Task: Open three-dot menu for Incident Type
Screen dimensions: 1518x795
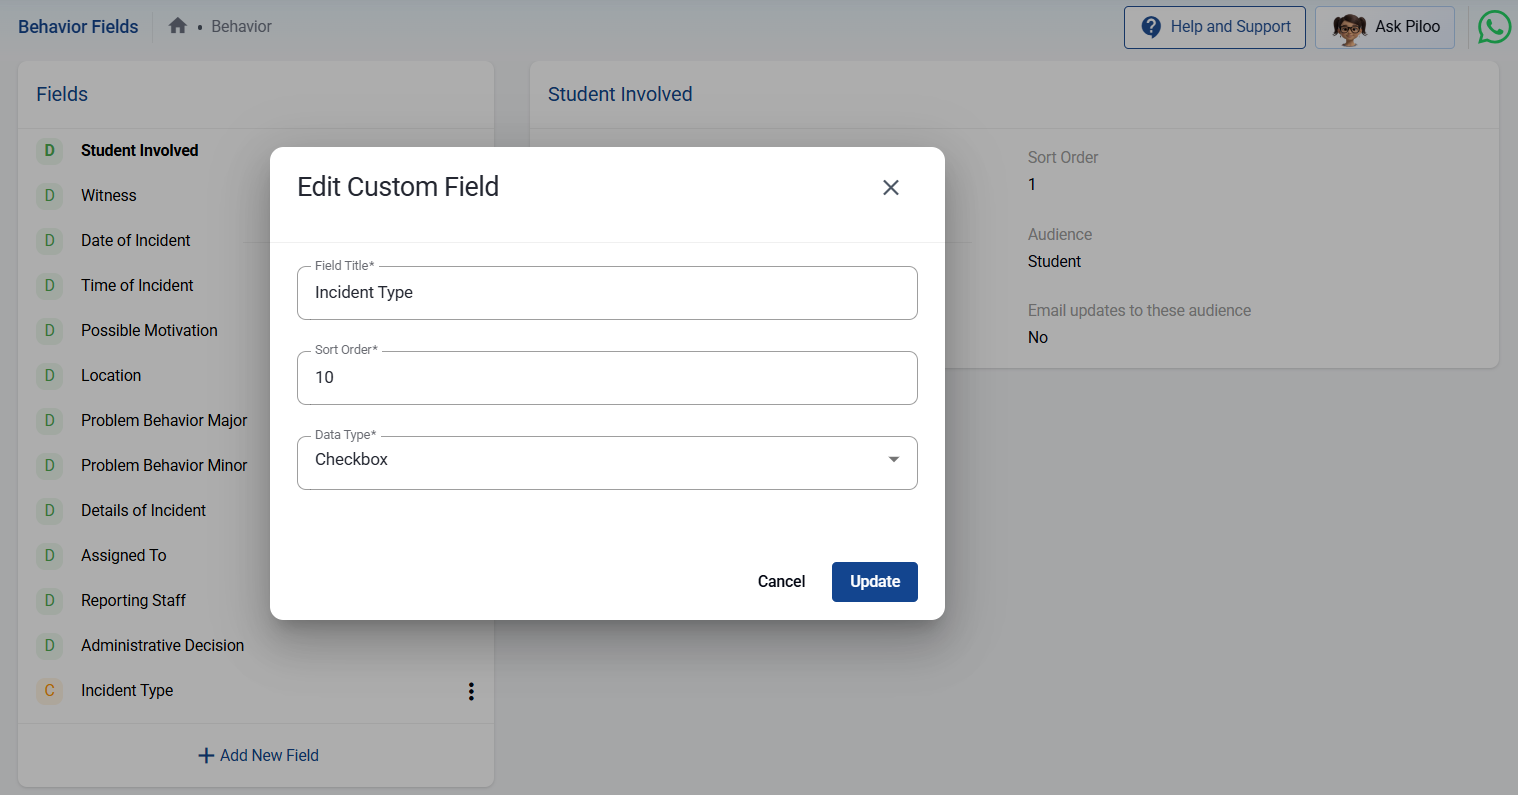Action: (471, 691)
